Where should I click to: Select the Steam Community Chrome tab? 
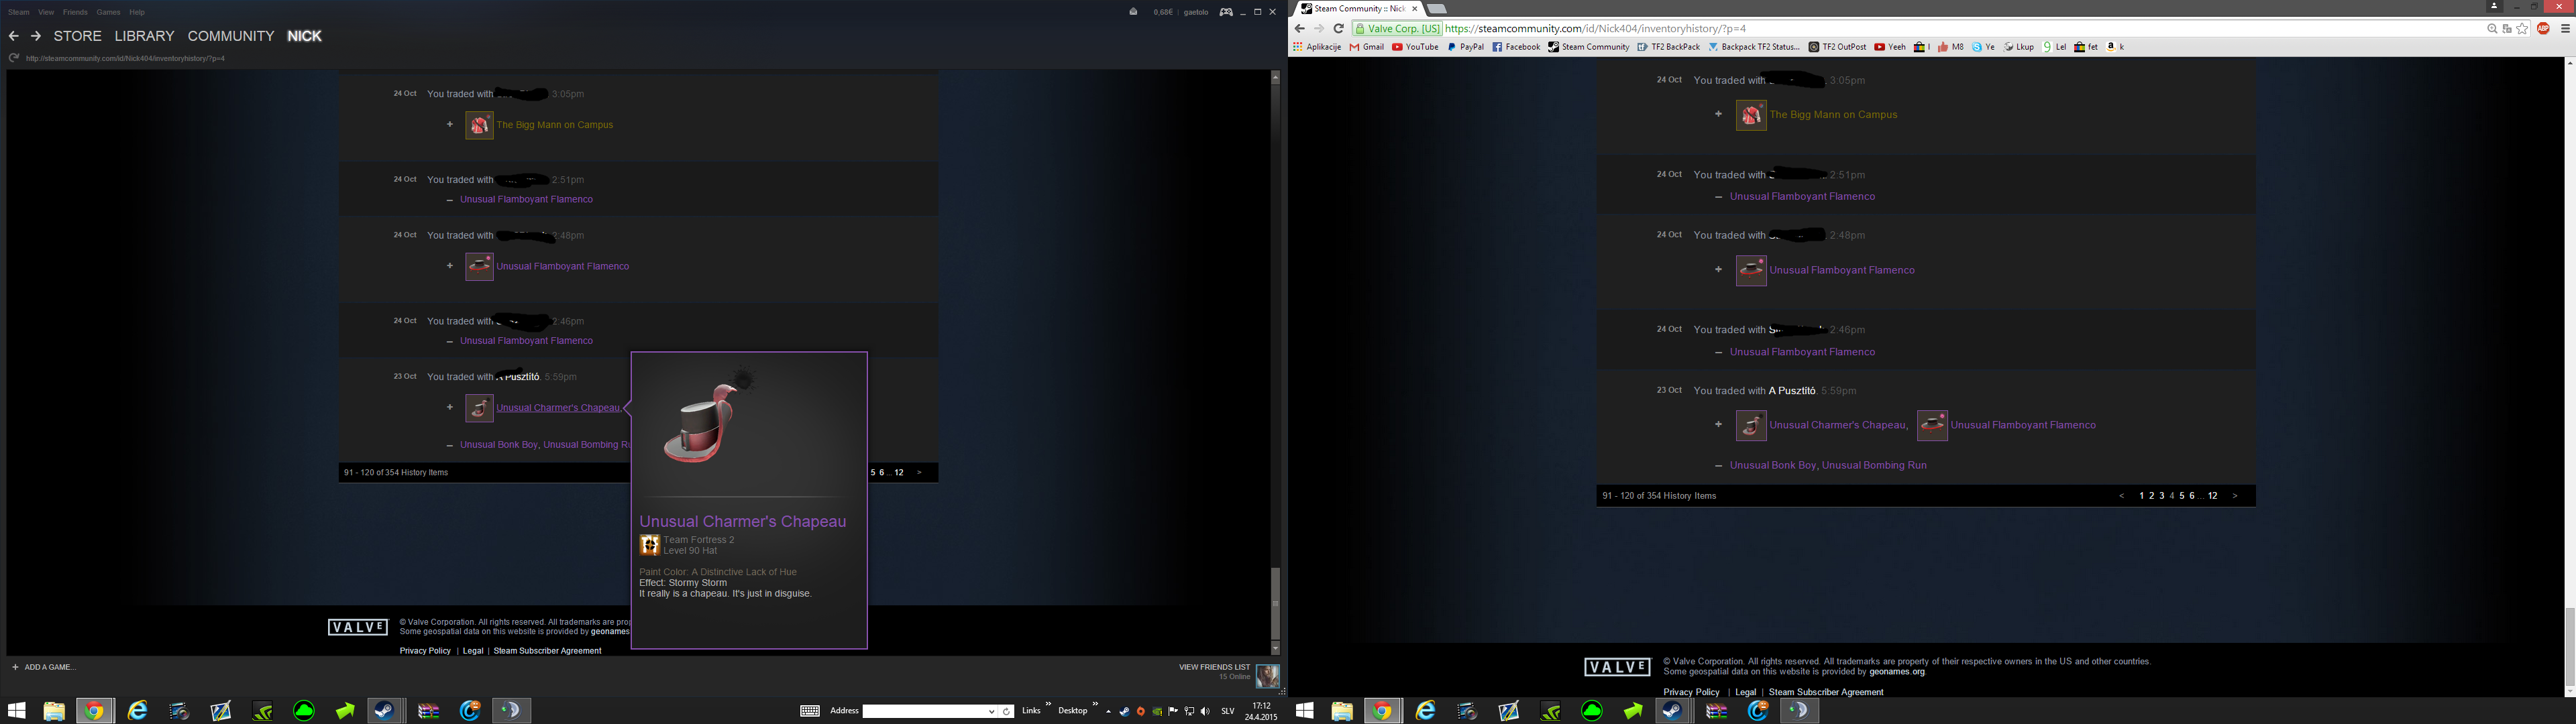1358,8
